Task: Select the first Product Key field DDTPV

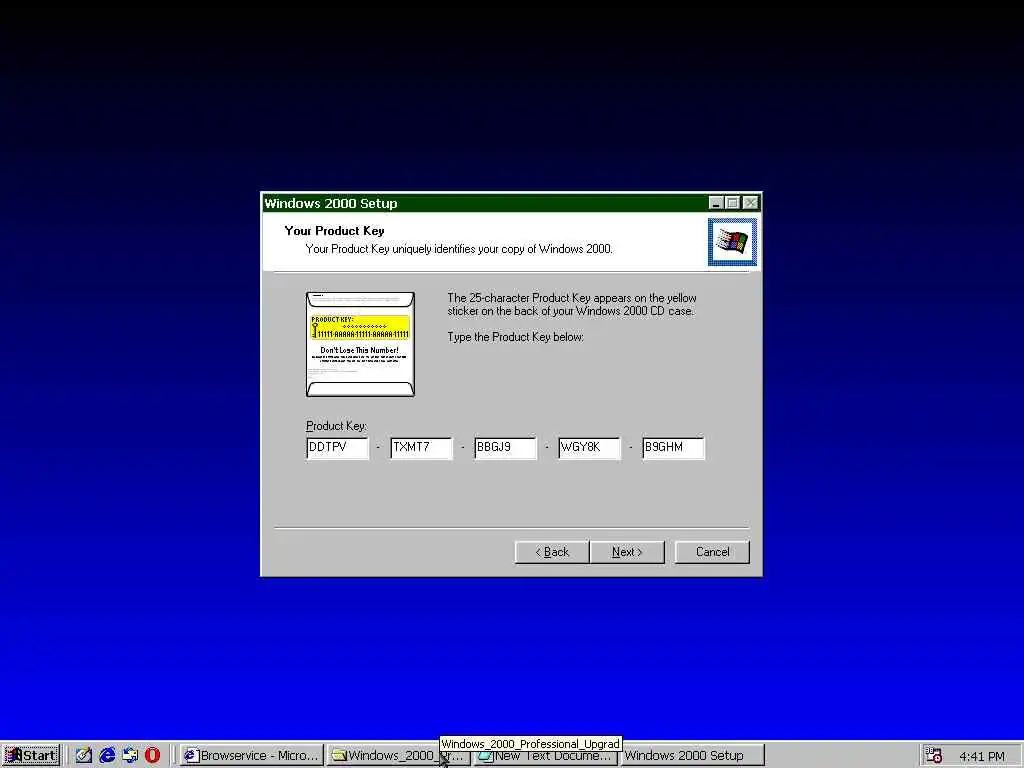Action: [x=337, y=448]
